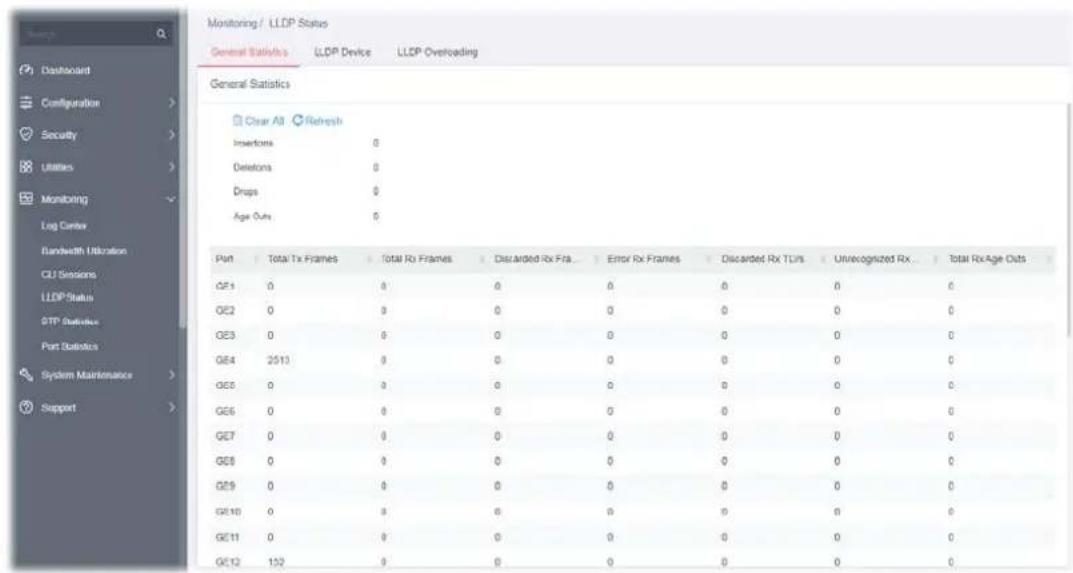Screen dimensions: 1073x573
Task: Select the GE12 port row
Action: tap(632, 561)
